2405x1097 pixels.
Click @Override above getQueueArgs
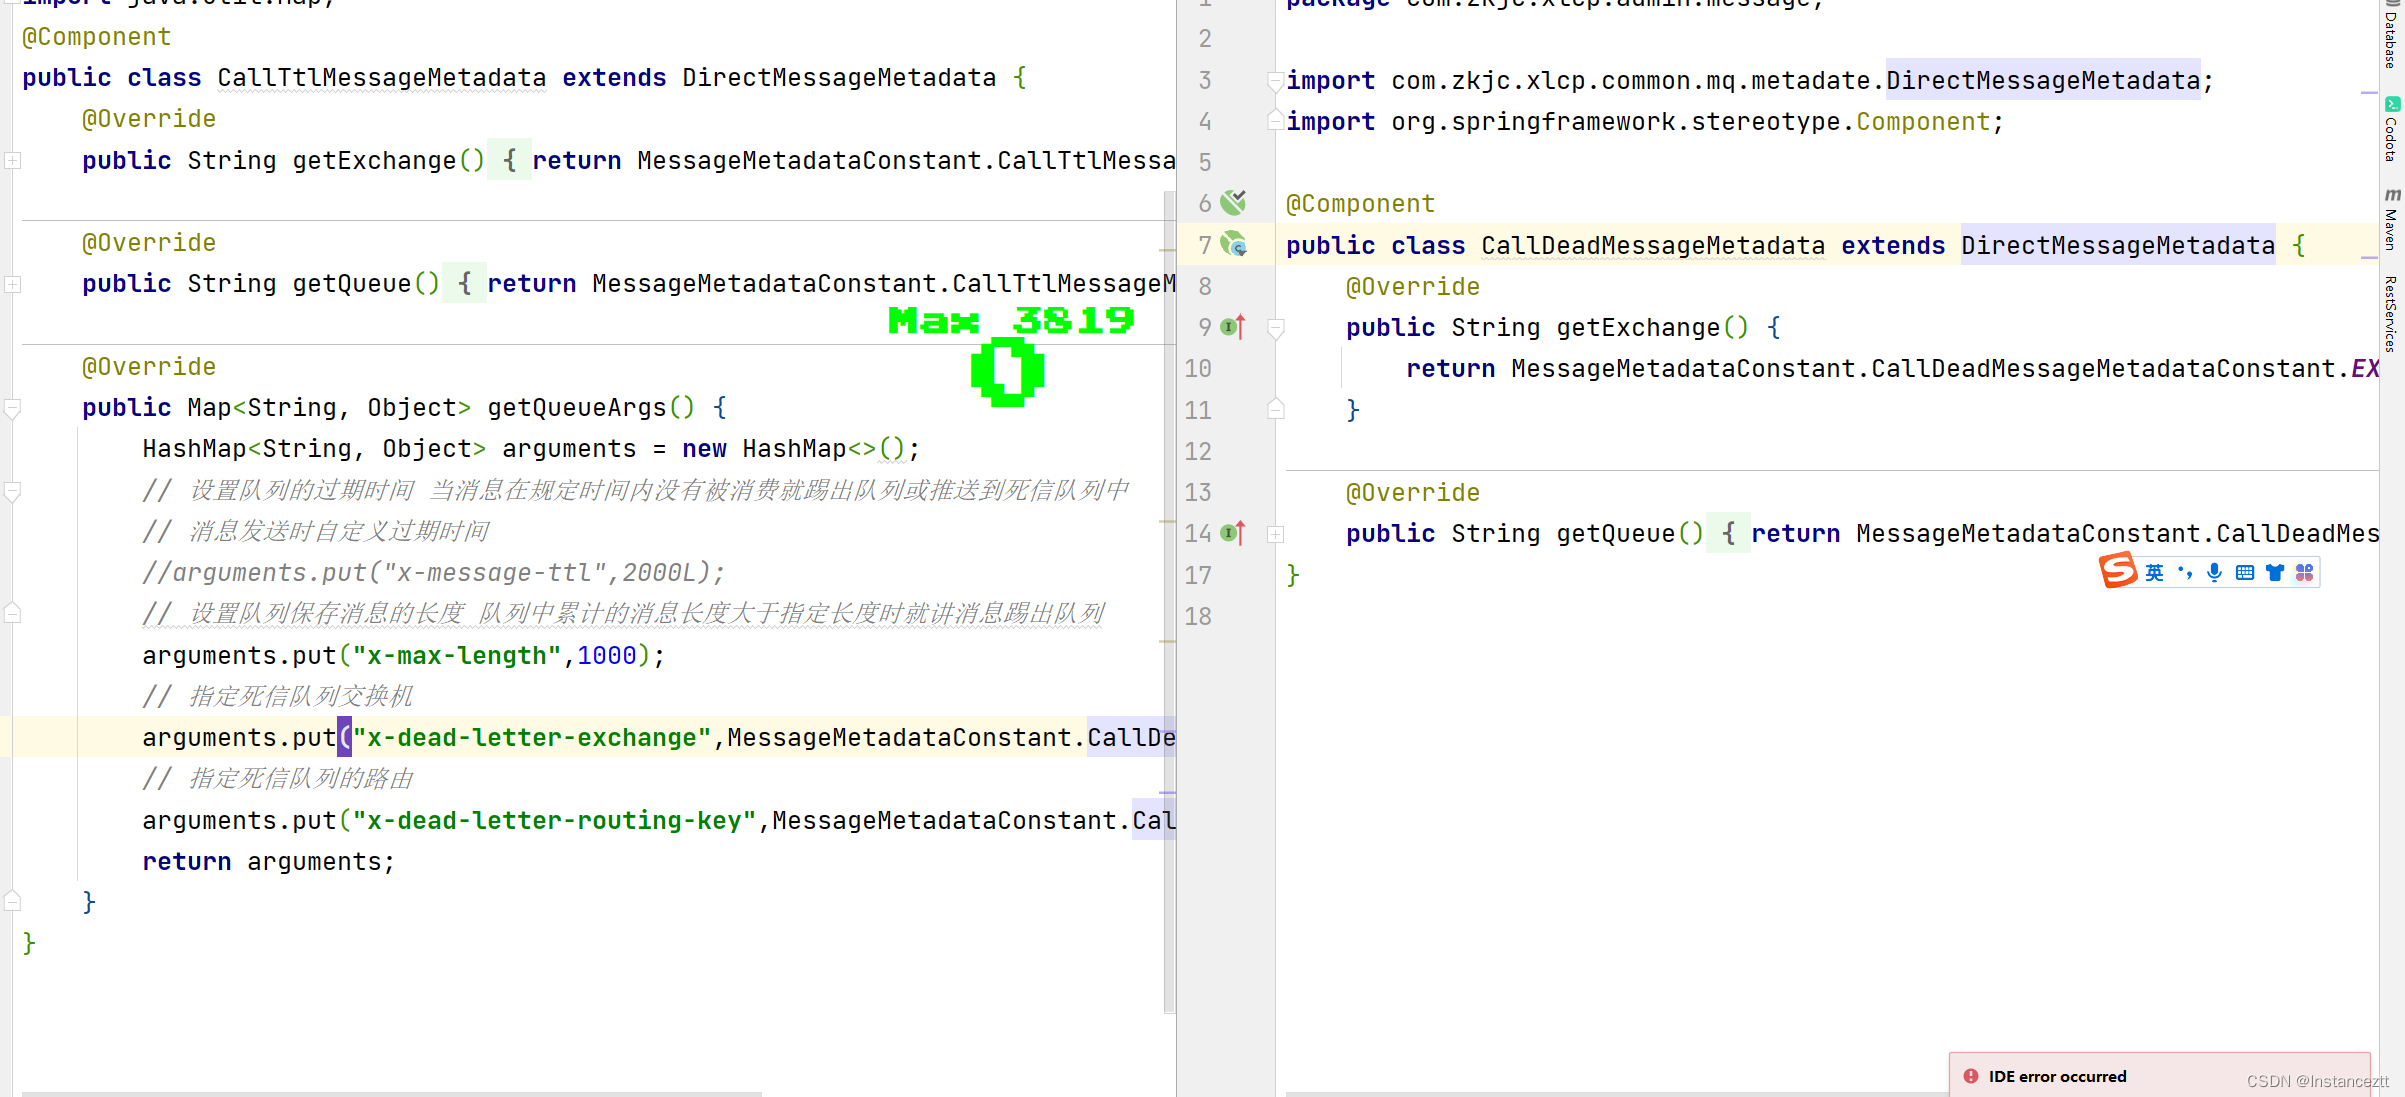[149, 366]
